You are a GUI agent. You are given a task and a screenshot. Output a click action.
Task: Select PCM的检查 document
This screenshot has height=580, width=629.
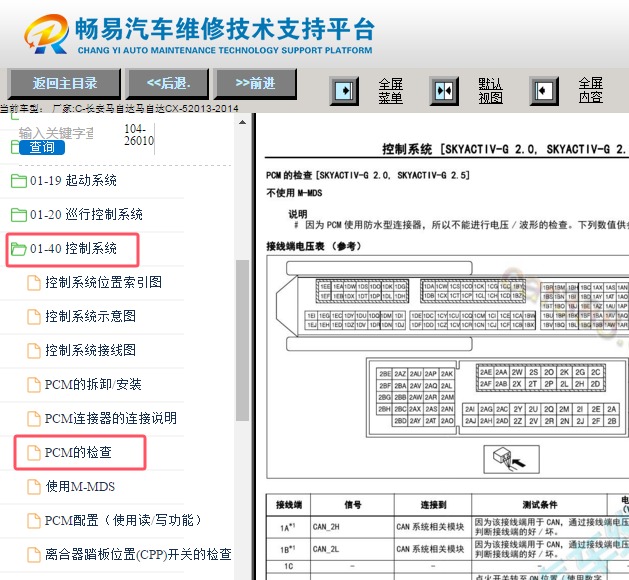tap(78, 452)
